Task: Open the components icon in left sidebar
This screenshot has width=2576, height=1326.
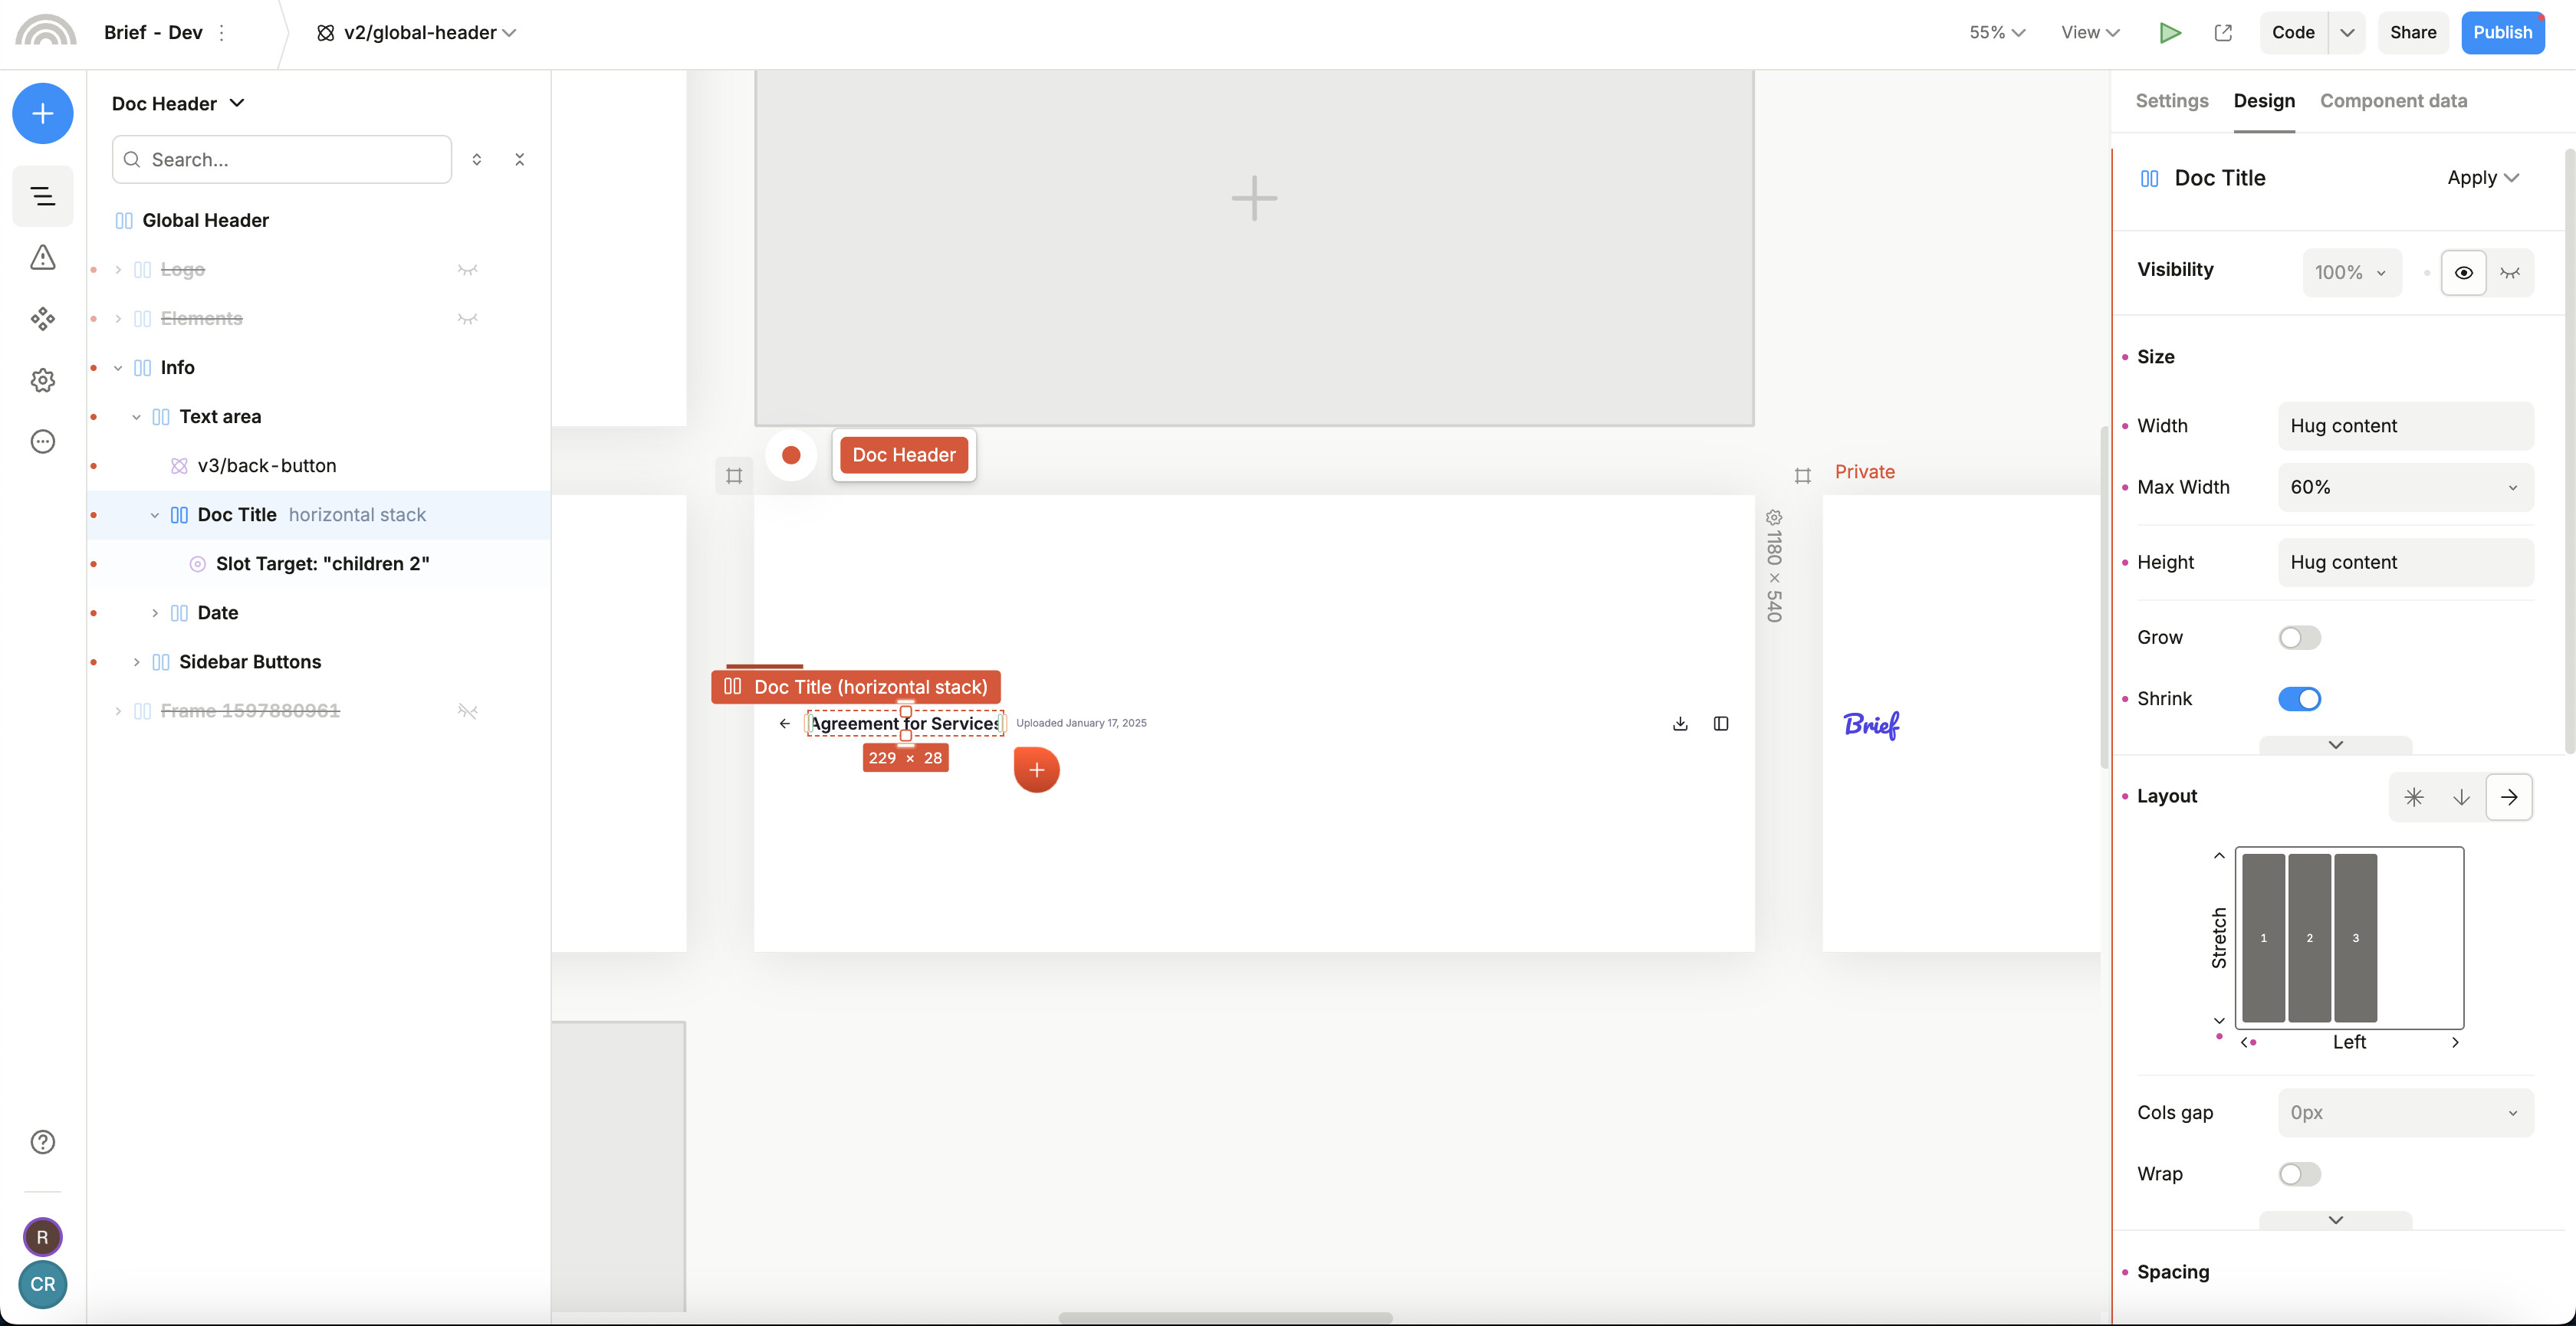Action: click(x=42, y=319)
